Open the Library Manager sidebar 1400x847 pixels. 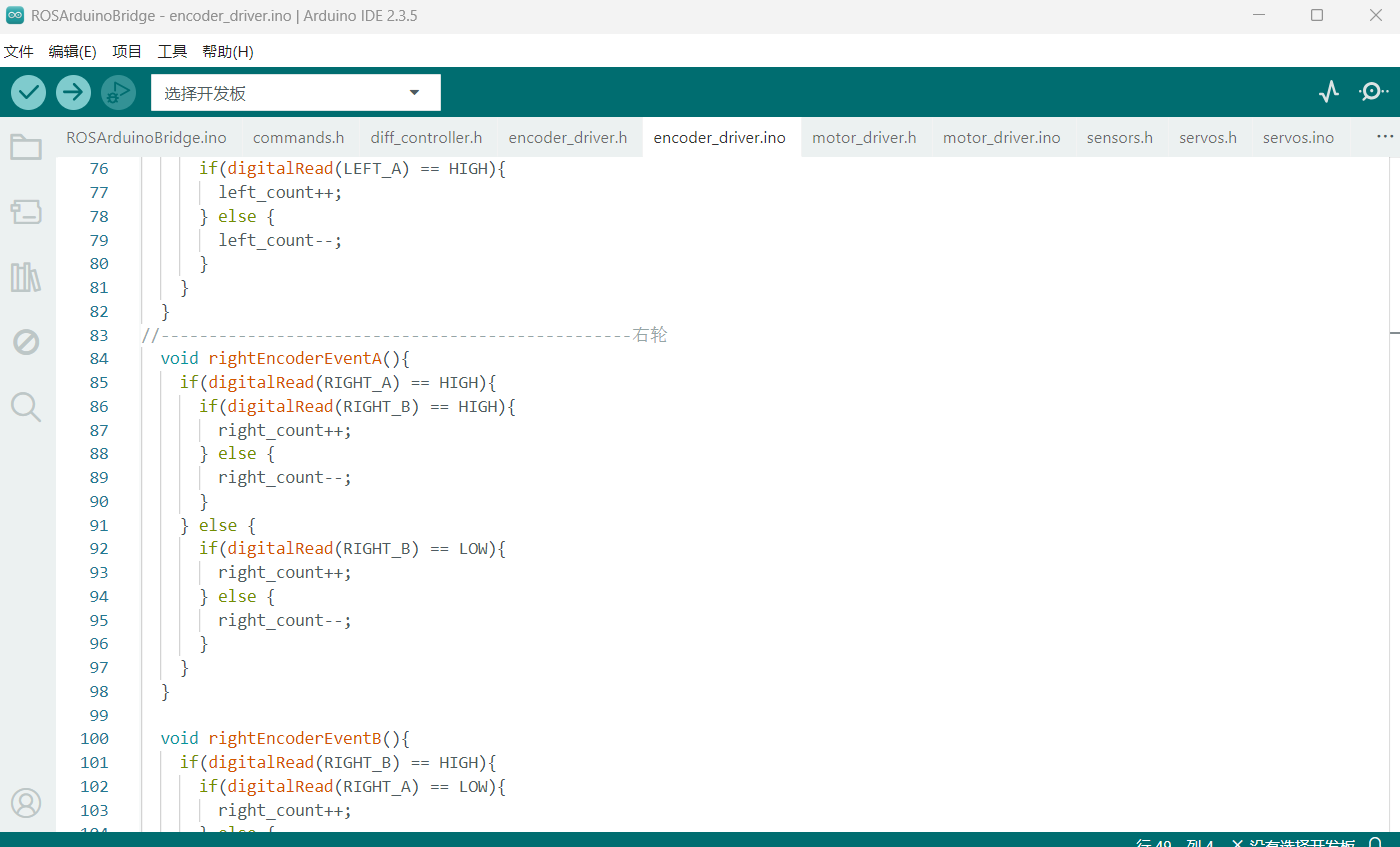tap(26, 277)
